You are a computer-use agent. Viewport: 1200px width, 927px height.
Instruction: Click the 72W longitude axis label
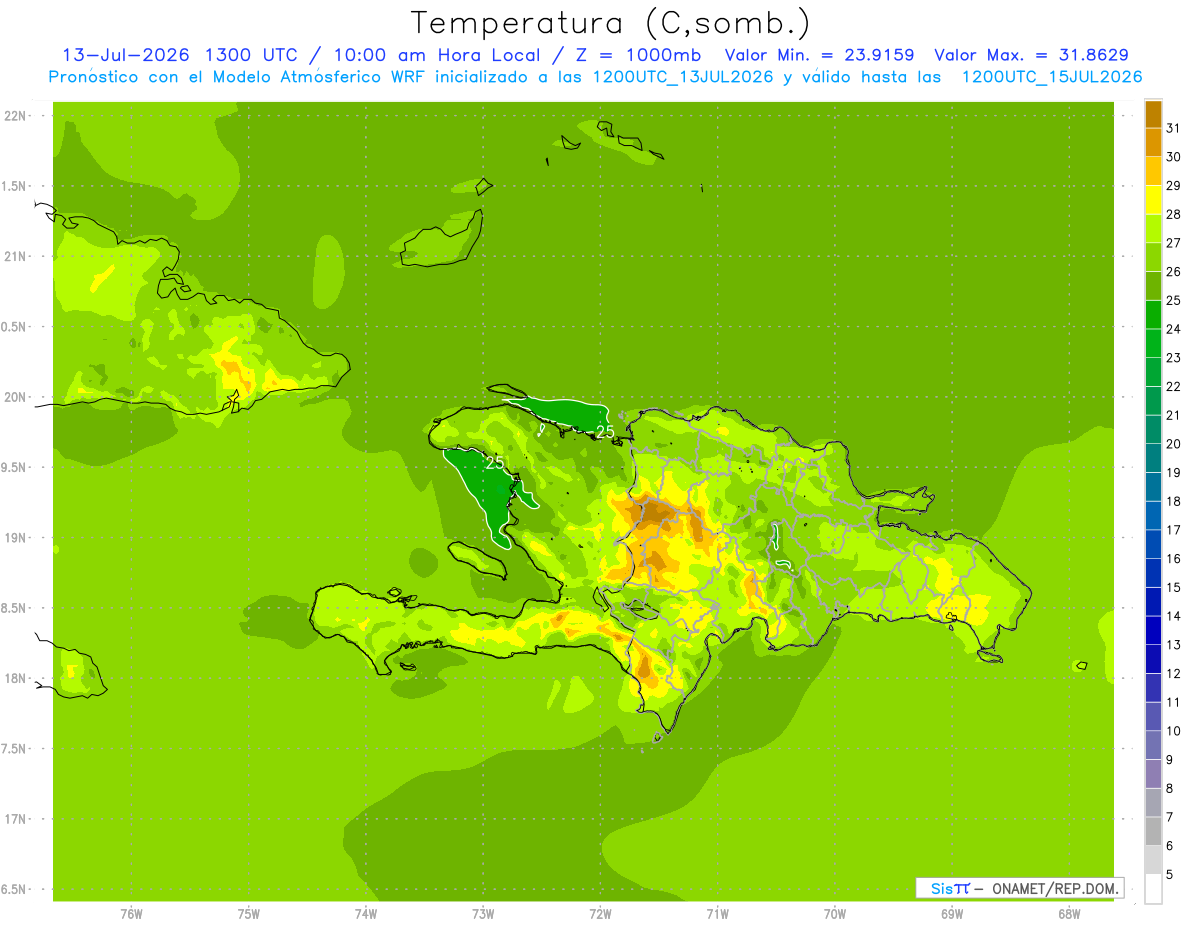tap(600, 913)
